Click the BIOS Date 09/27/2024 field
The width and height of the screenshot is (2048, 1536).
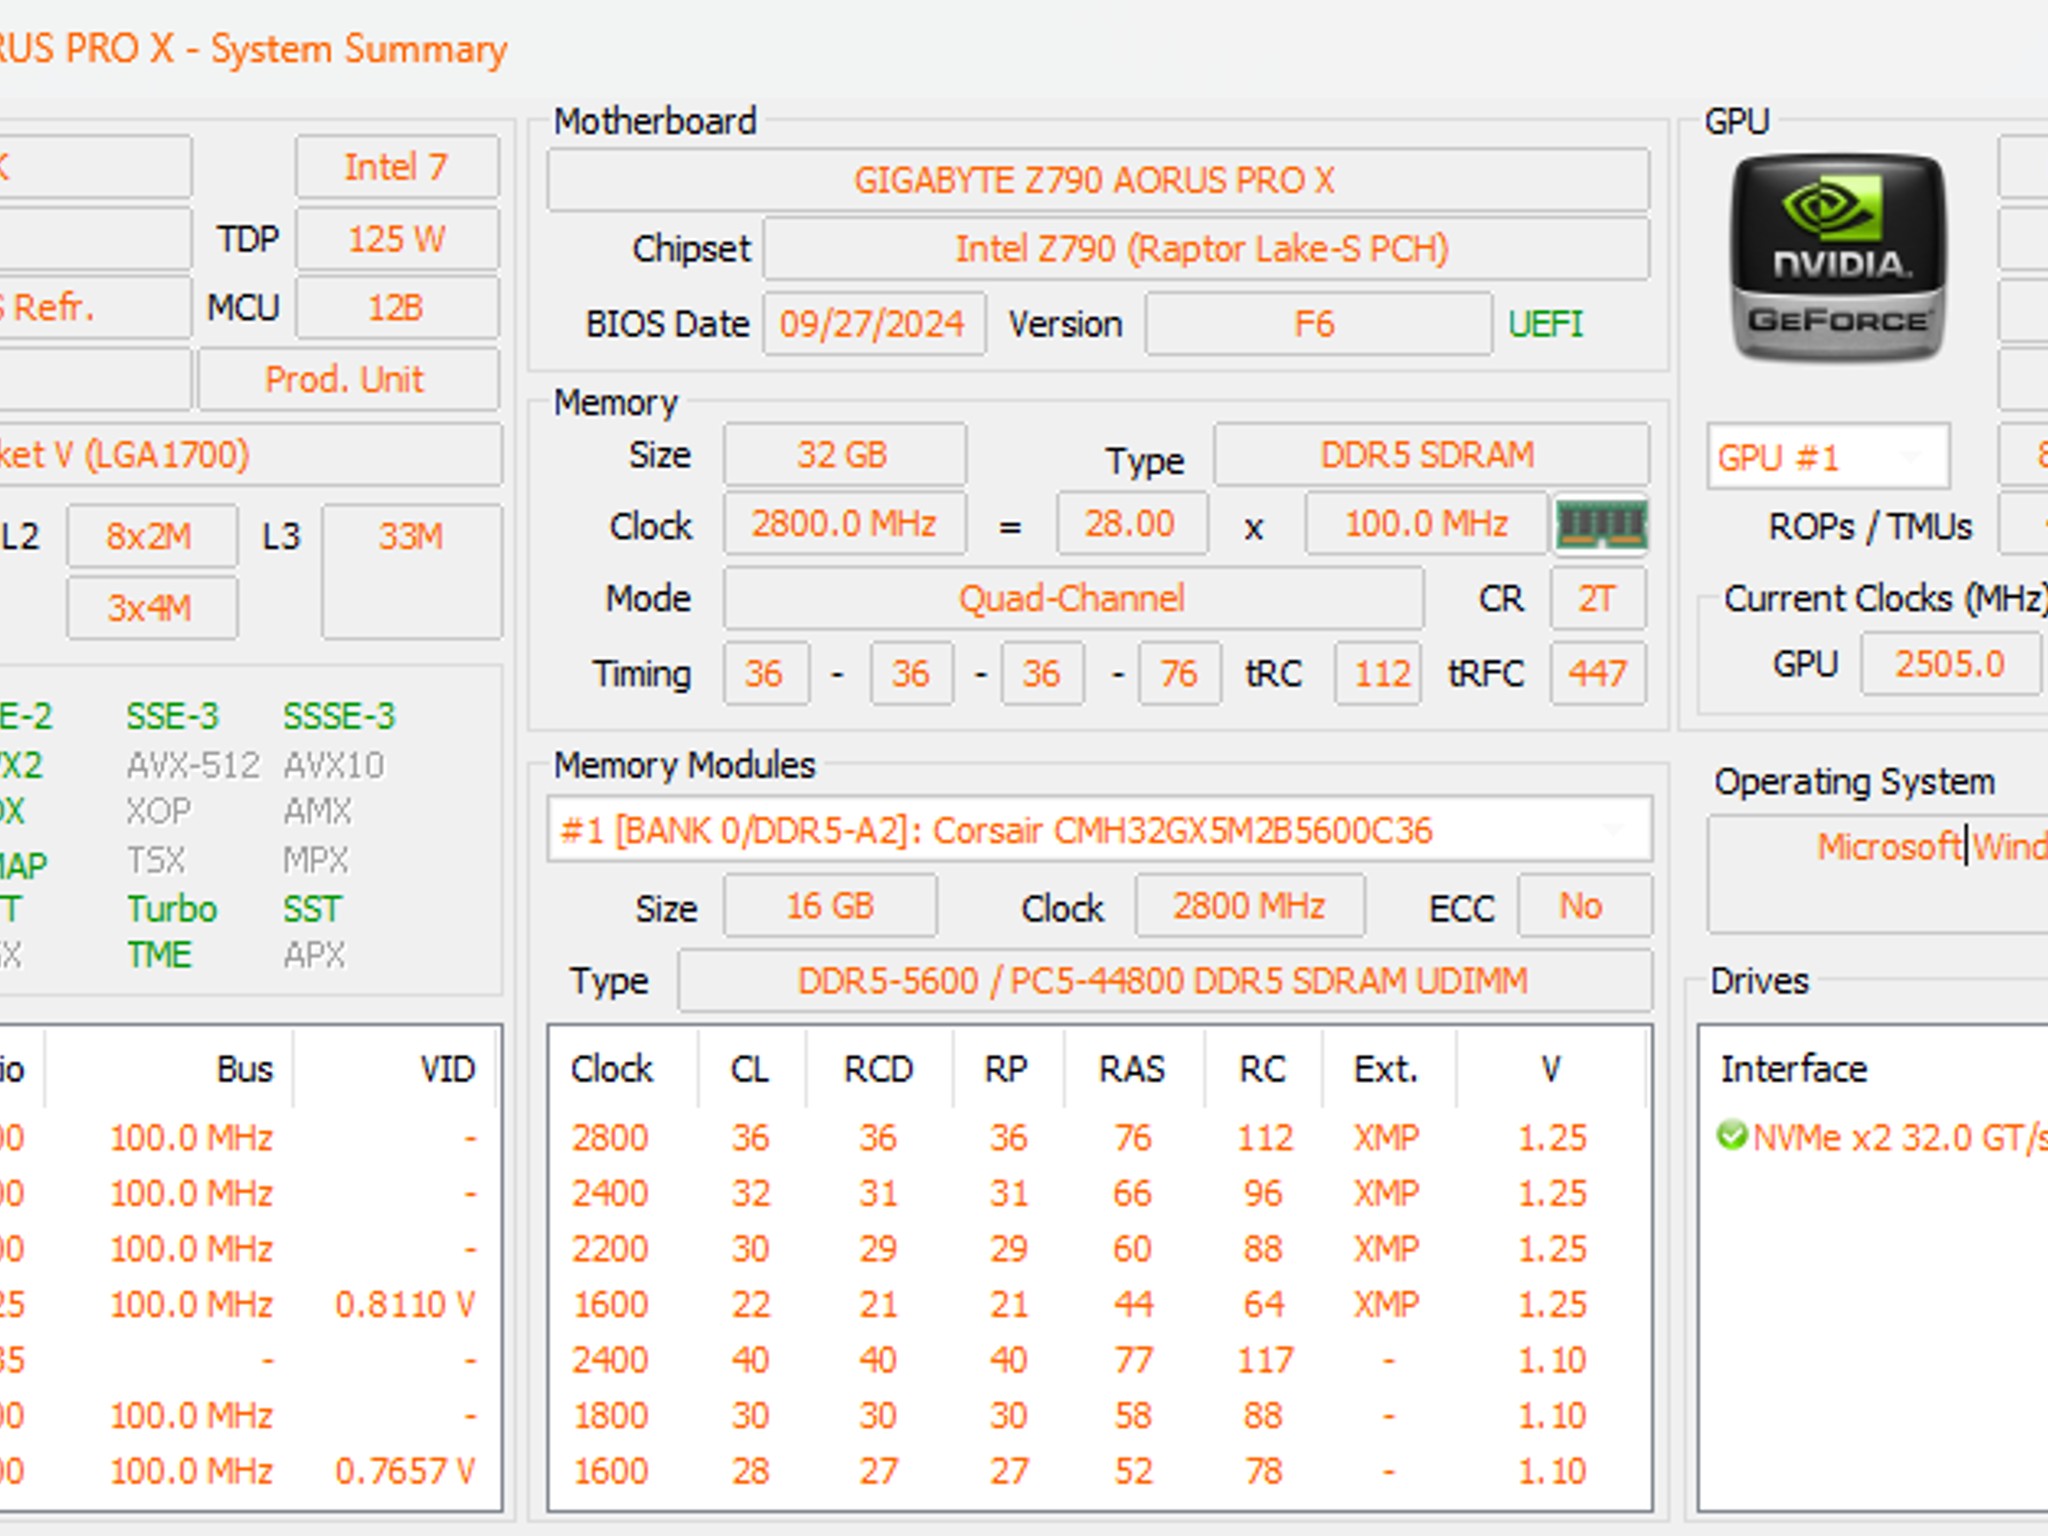coord(873,324)
